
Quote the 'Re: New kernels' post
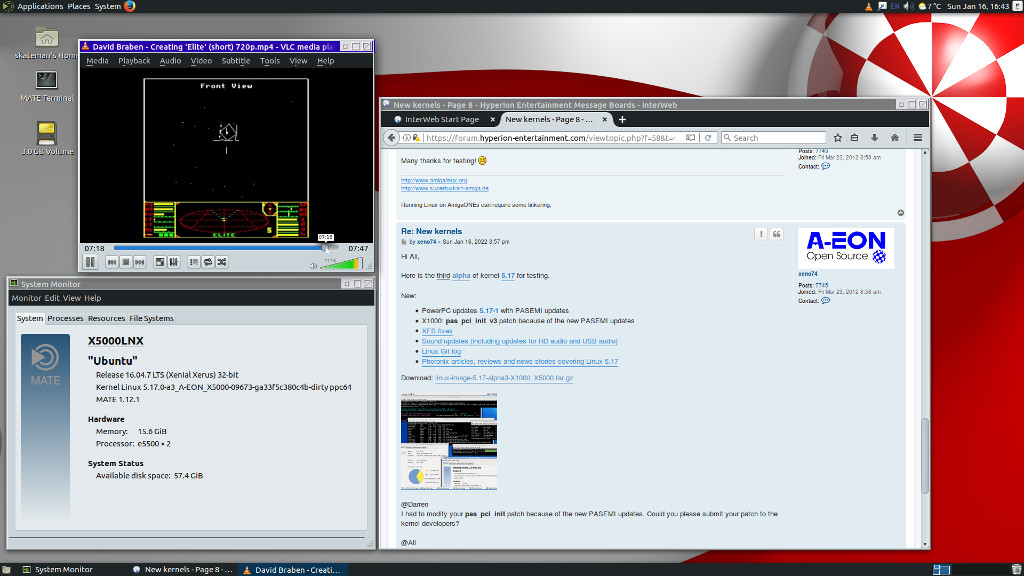point(776,234)
